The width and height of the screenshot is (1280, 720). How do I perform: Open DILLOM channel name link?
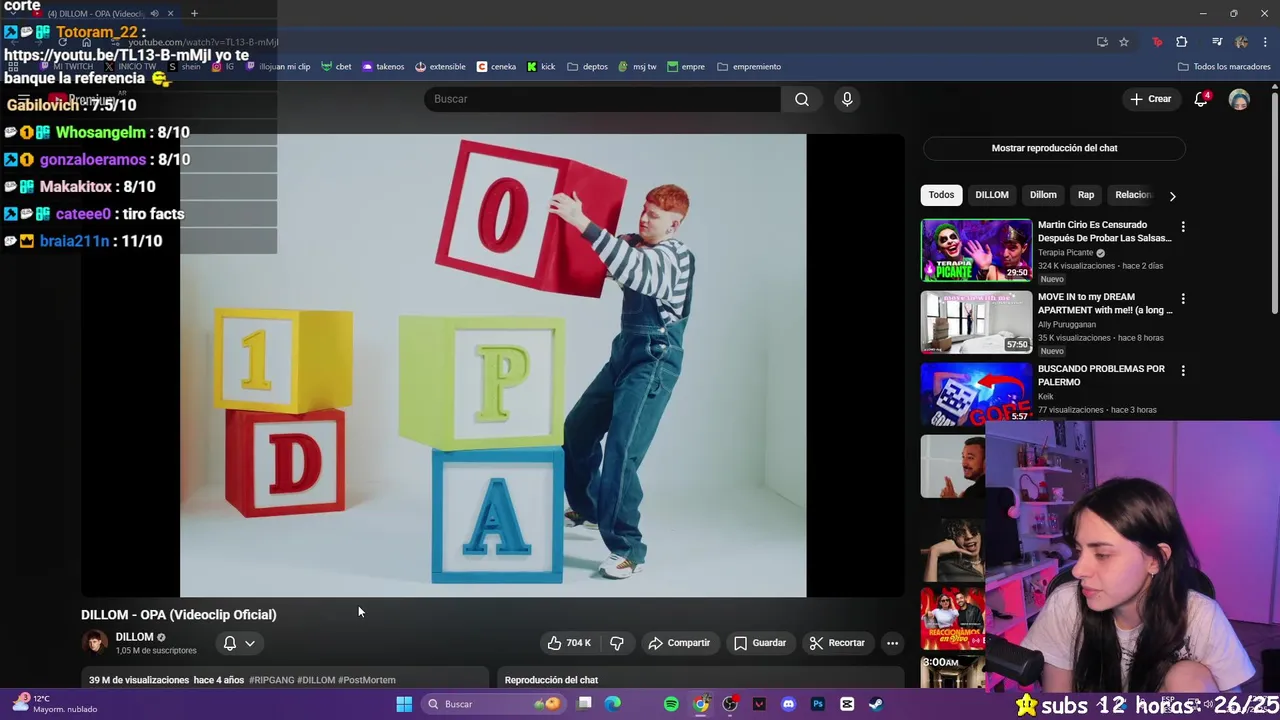134,637
